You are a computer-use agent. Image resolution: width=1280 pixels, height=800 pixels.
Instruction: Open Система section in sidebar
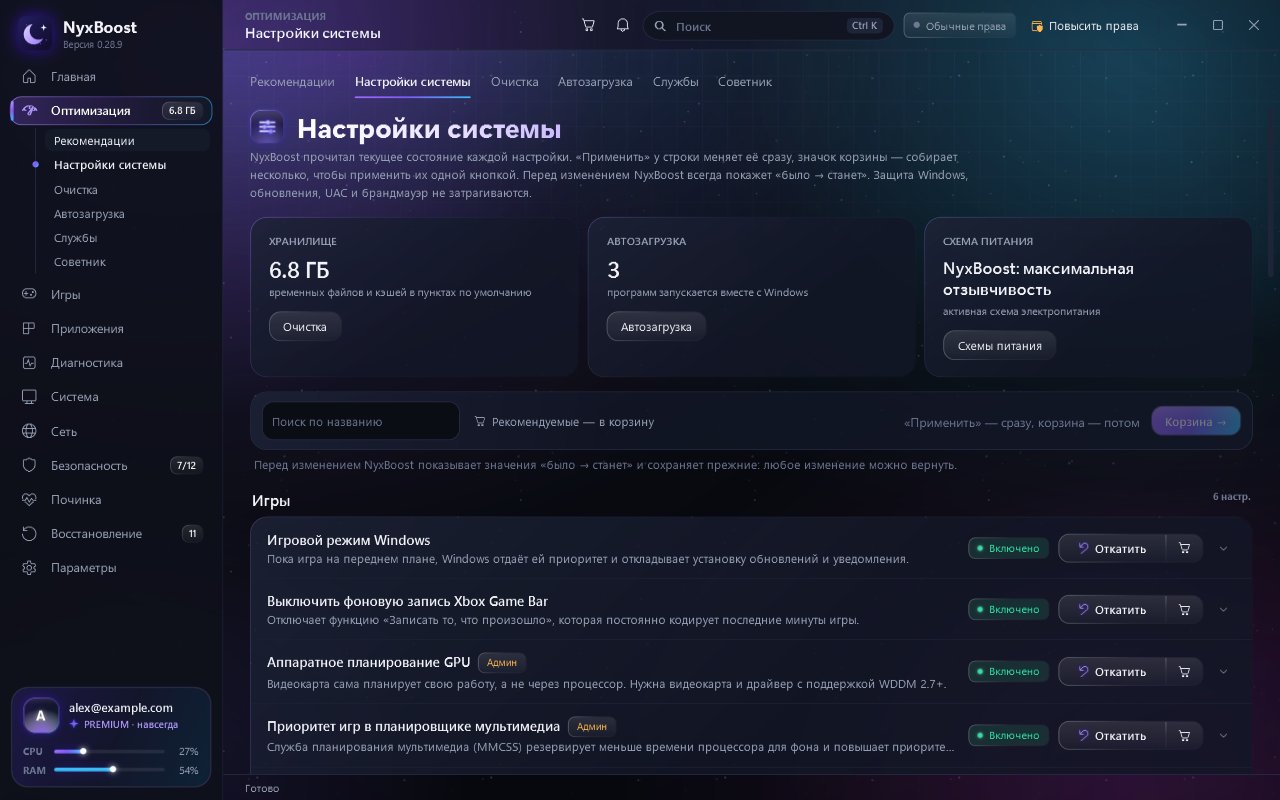[x=111, y=397]
